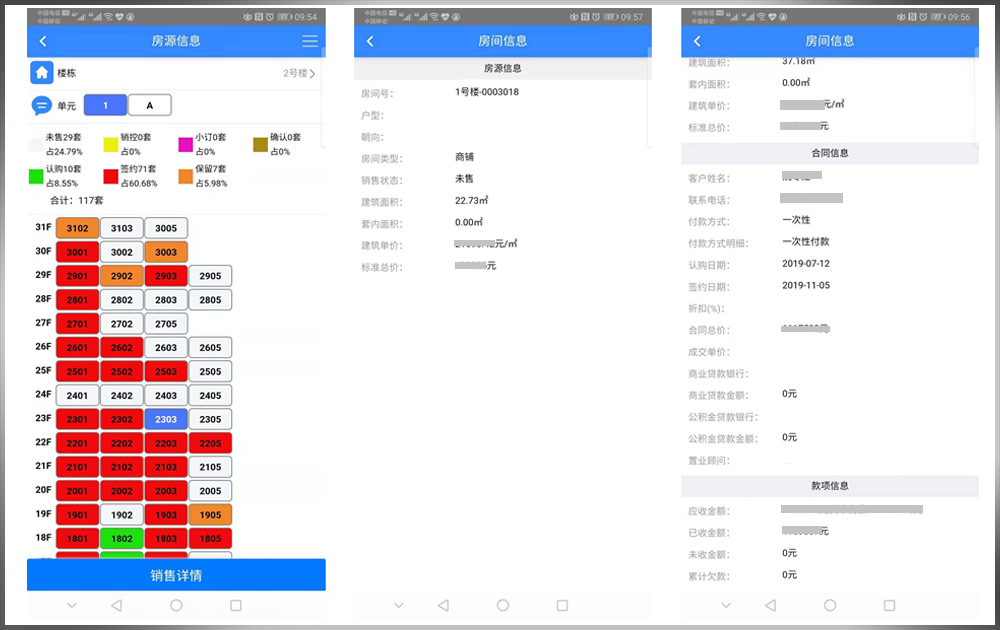Click the red 签约 legend color swatch
Viewport: 1000px width, 630px height.
(x=111, y=176)
